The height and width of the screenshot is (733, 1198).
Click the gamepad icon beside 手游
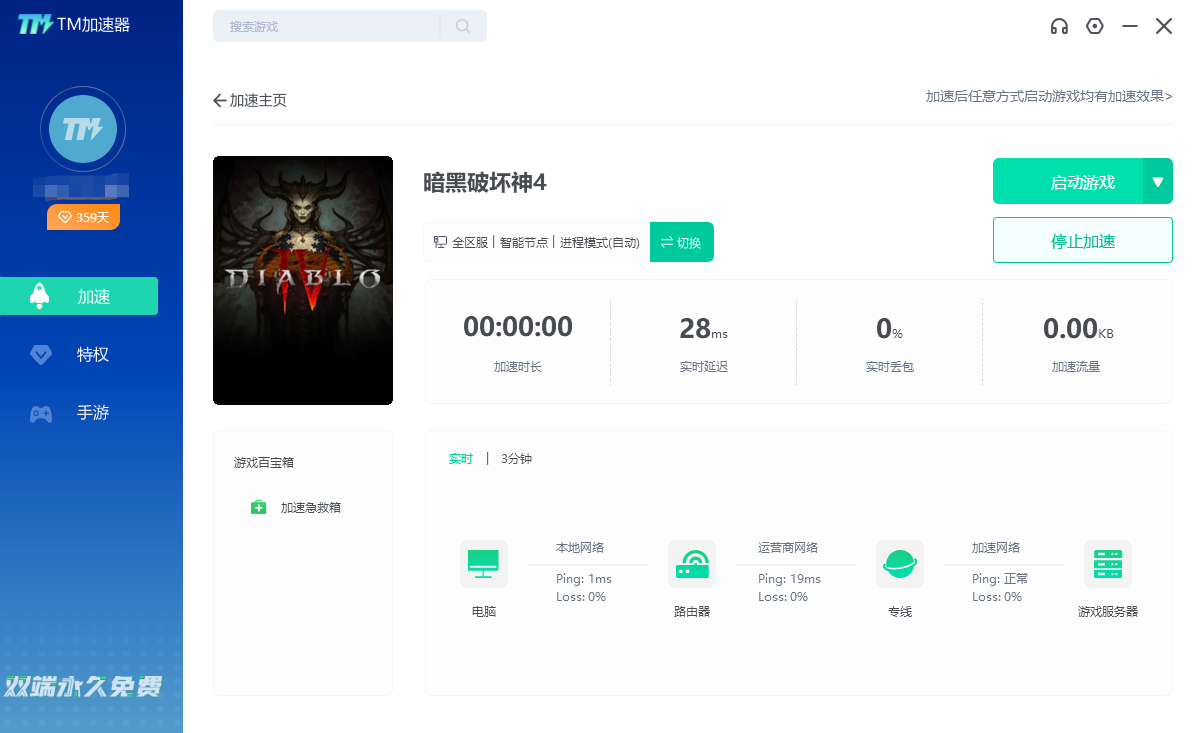[40, 414]
